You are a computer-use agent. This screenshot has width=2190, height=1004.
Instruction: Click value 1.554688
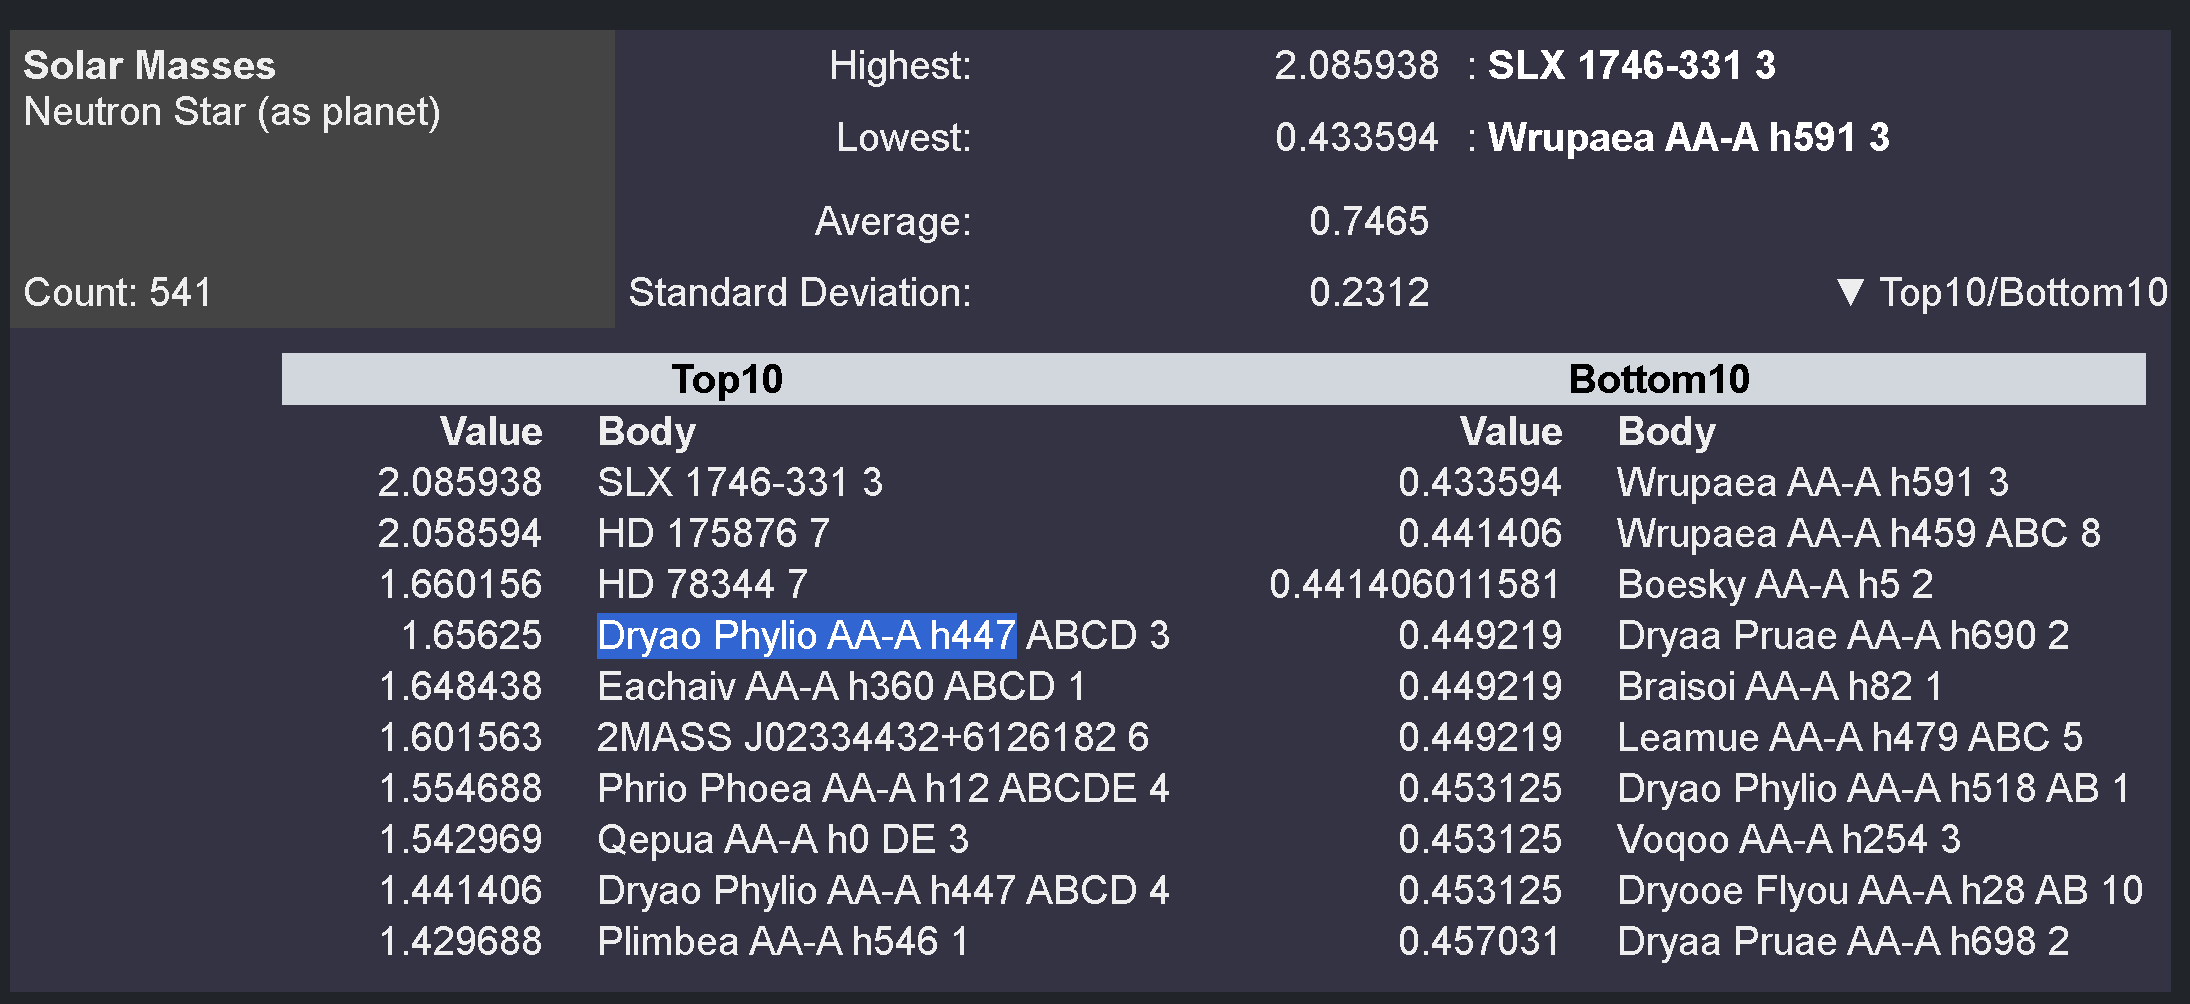460,788
